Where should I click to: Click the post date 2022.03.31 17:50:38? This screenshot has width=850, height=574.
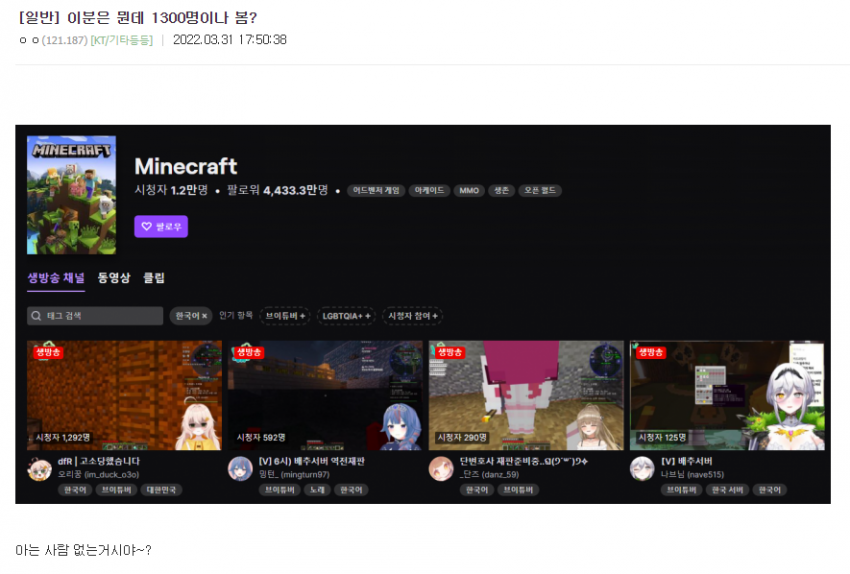tap(230, 40)
